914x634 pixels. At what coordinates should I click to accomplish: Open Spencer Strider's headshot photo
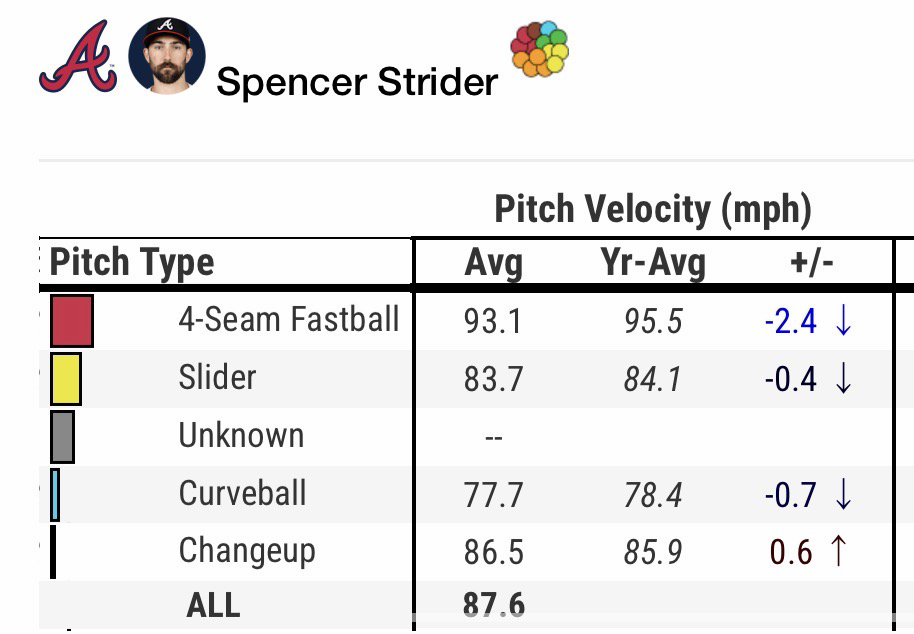pos(167,56)
